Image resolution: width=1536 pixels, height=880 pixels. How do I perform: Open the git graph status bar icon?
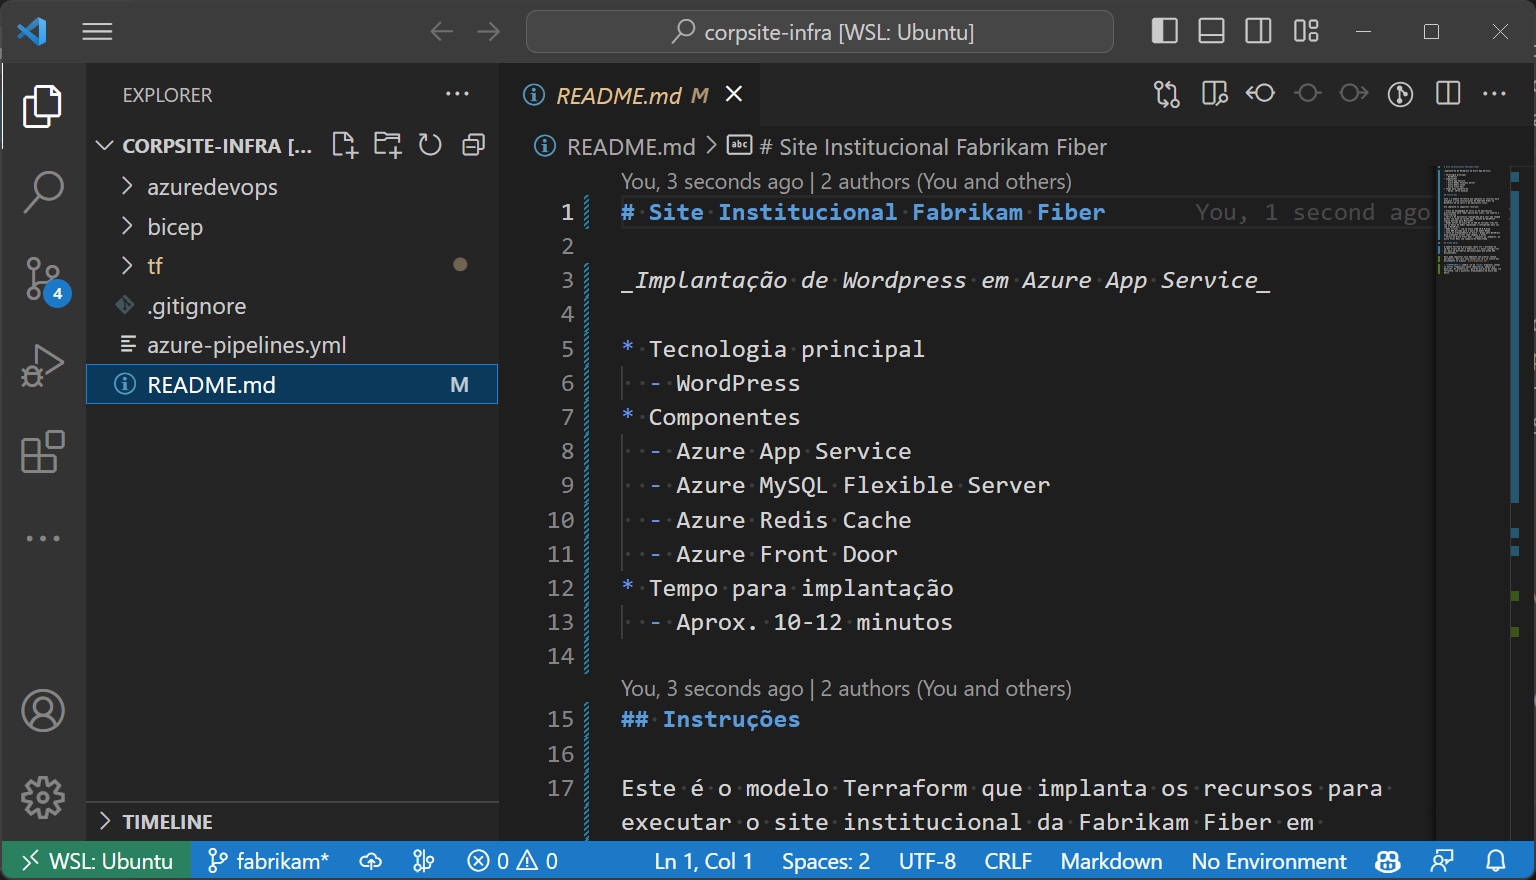424,861
